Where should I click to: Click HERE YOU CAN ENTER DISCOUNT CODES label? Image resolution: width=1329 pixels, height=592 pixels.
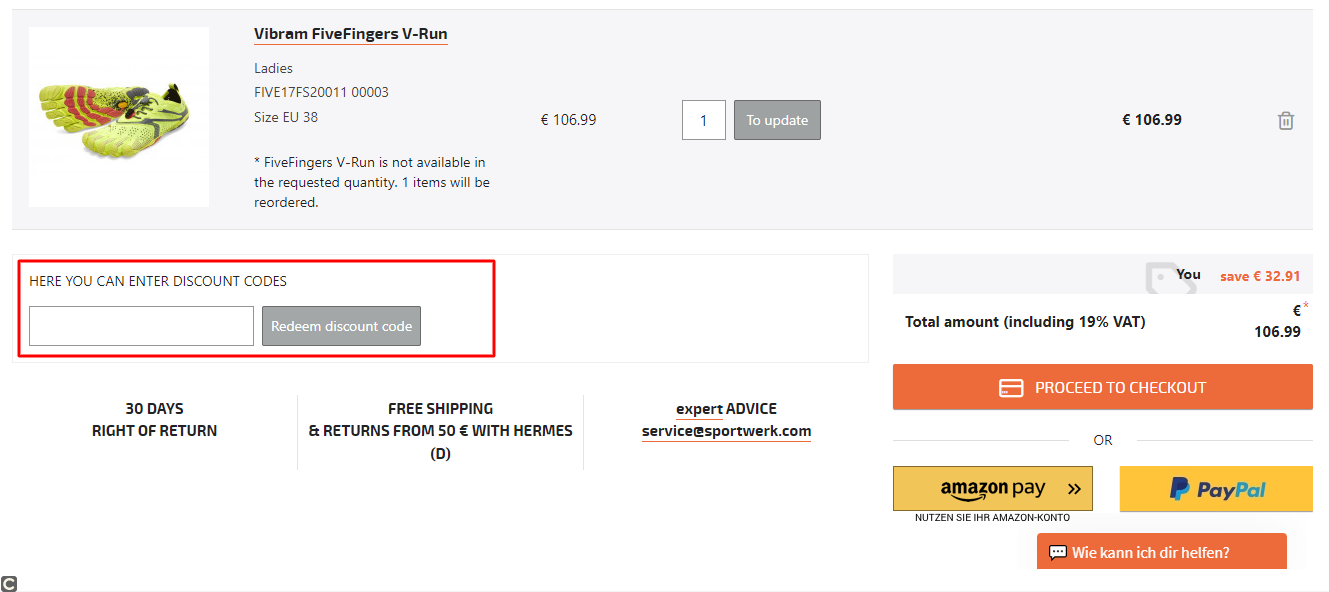[x=158, y=281]
